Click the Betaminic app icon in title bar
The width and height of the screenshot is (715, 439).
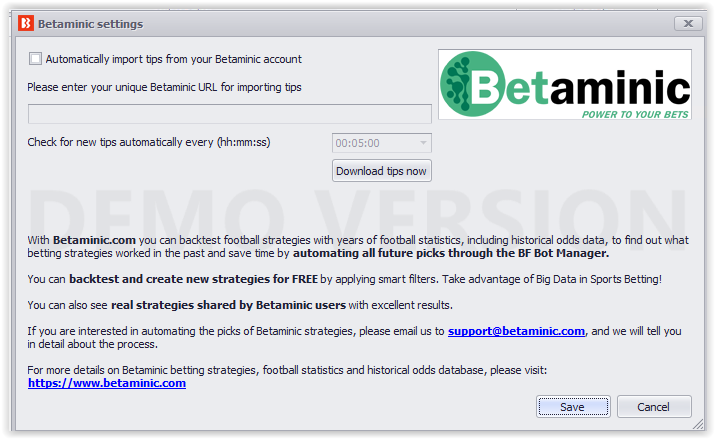click(26, 23)
